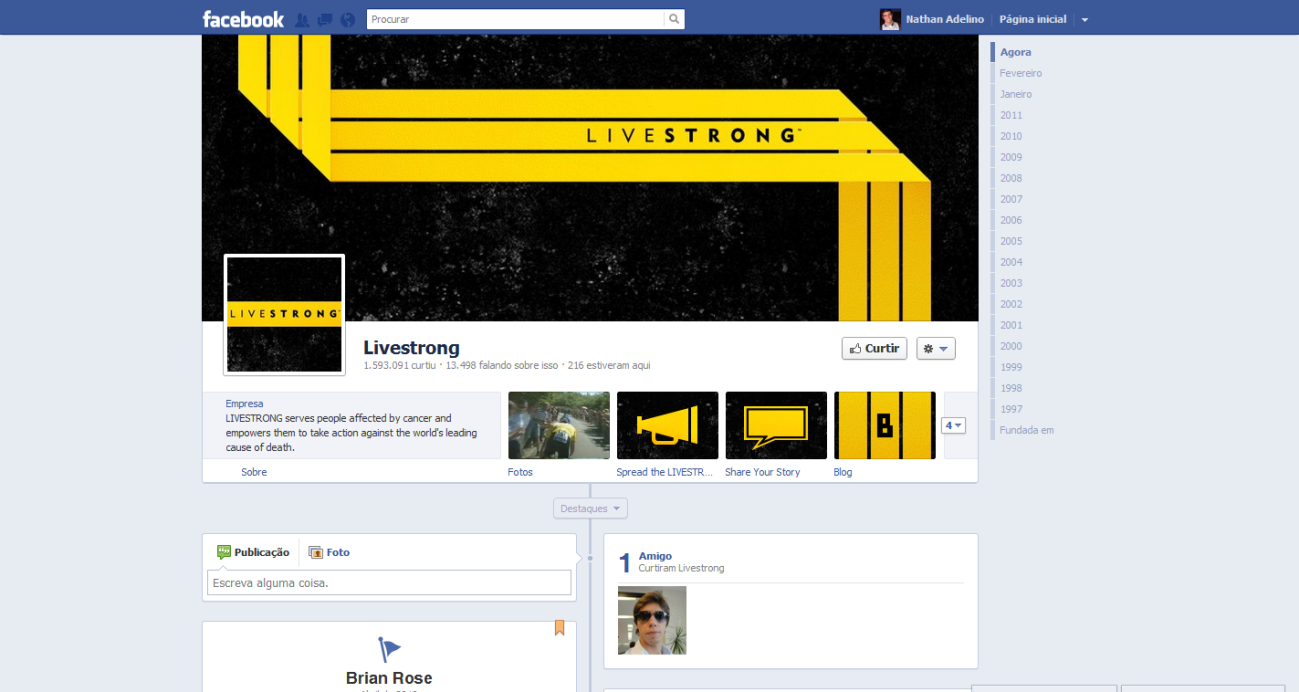Click the Livestrong page name
The width and height of the screenshot is (1299, 692).
411,347
